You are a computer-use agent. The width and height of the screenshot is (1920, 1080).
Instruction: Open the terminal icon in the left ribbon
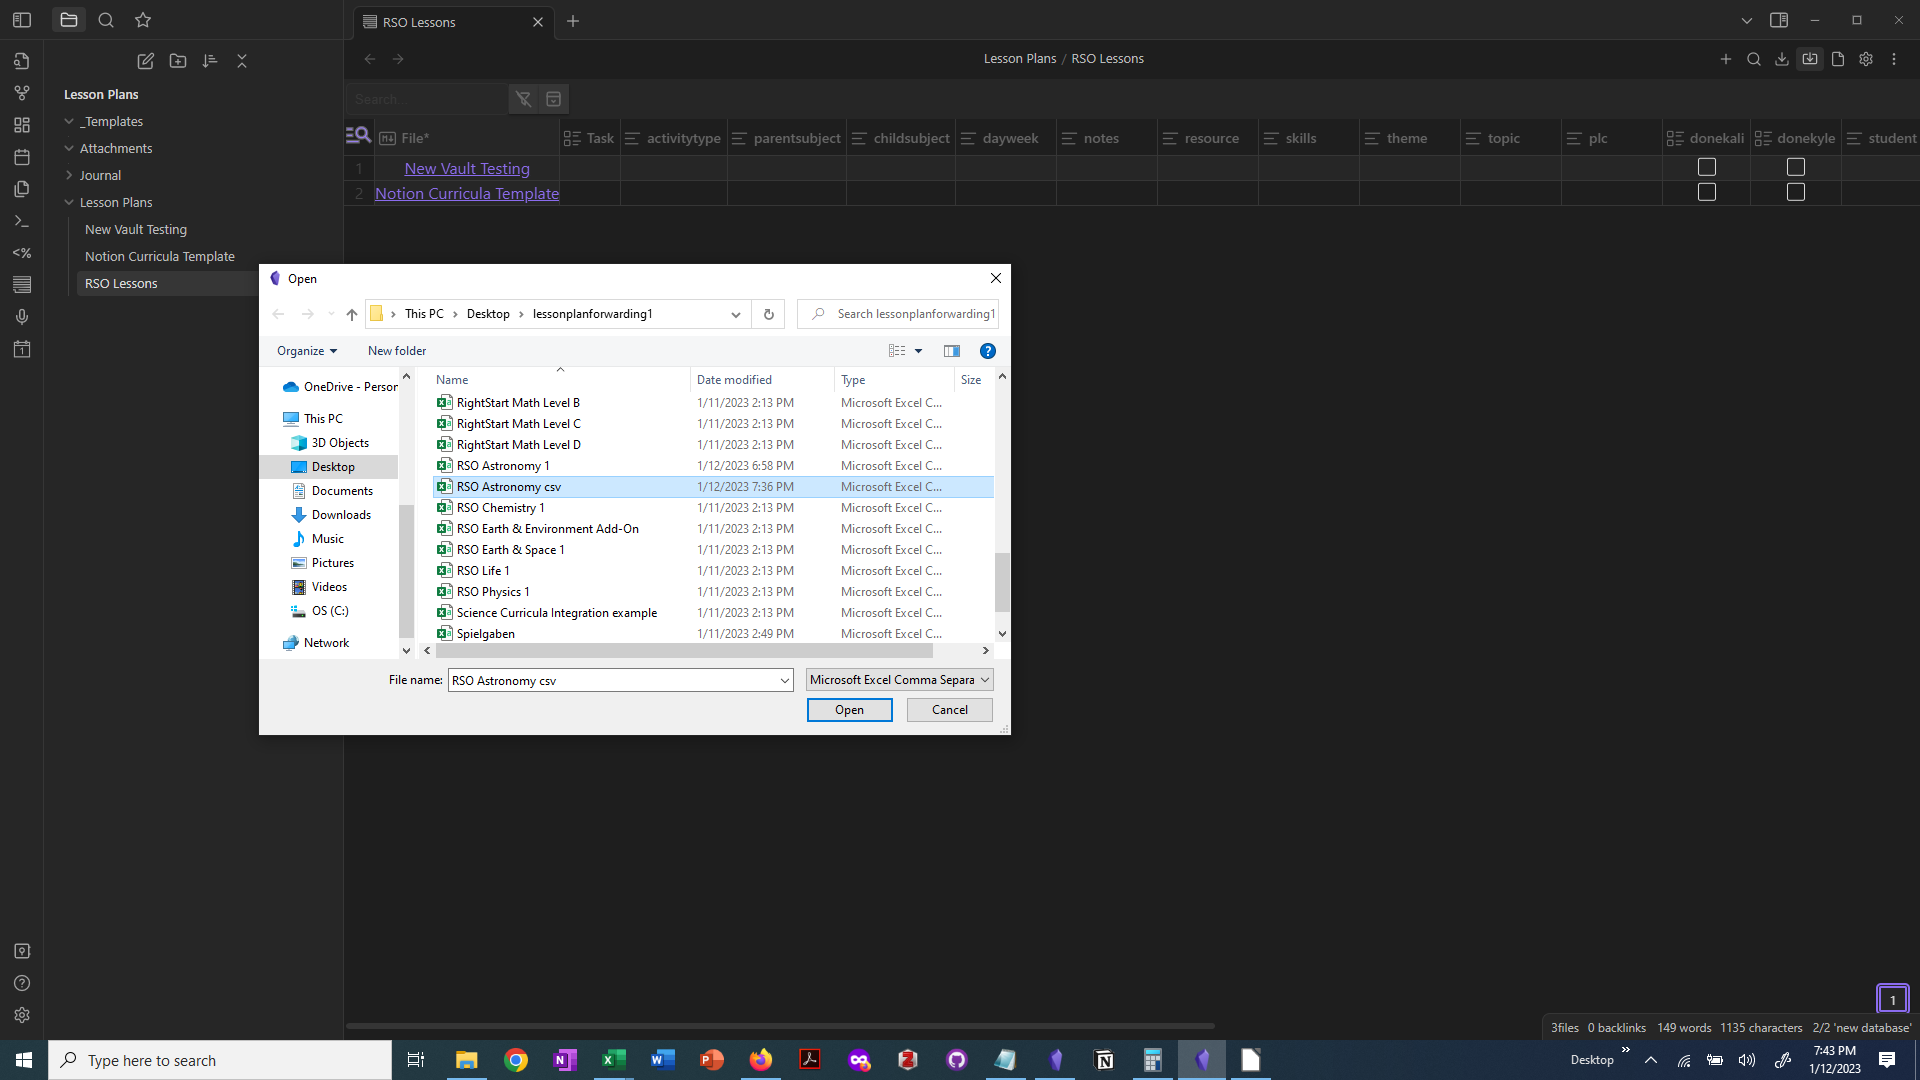pyautogui.click(x=22, y=221)
